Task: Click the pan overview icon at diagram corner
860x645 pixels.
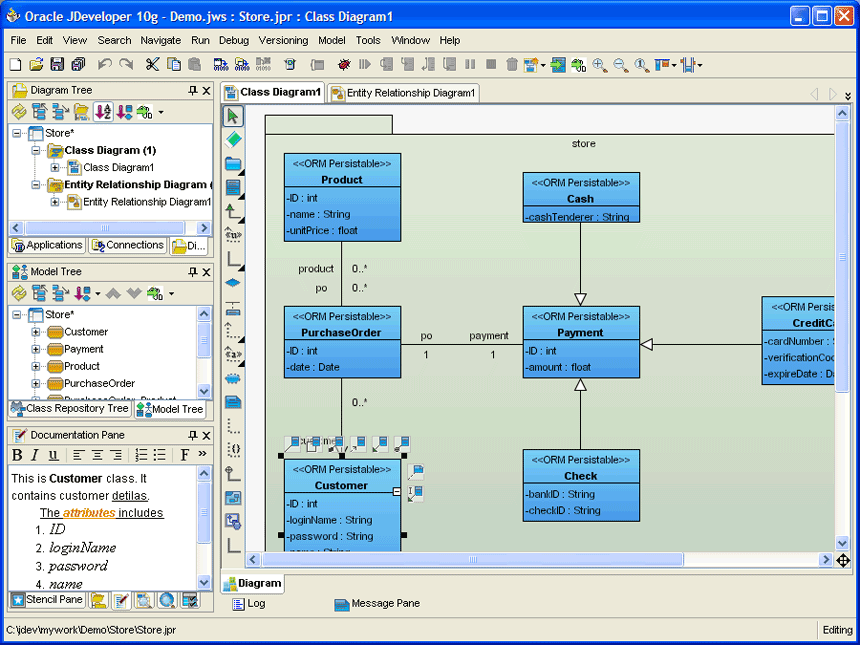Action: click(843, 560)
